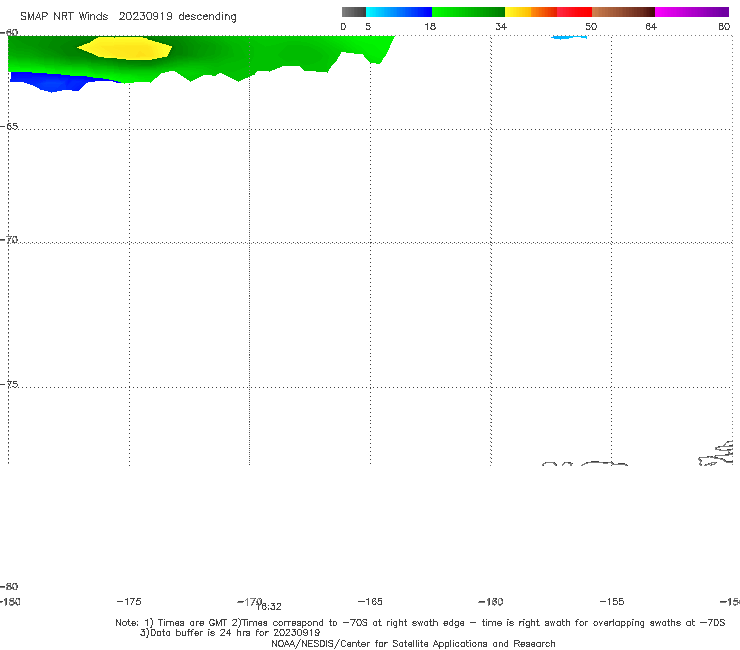Click the longitude label '-175'
The height and width of the screenshot is (650, 740).
coord(129,601)
